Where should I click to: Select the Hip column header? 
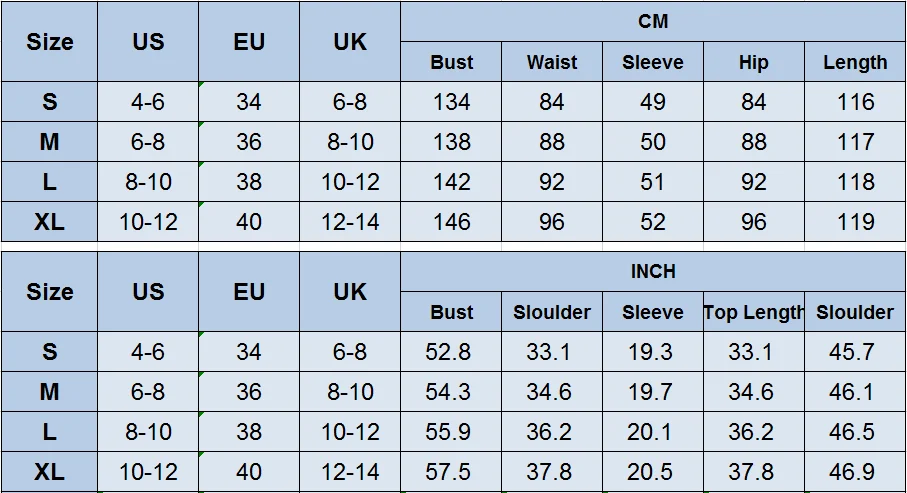coord(753,62)
